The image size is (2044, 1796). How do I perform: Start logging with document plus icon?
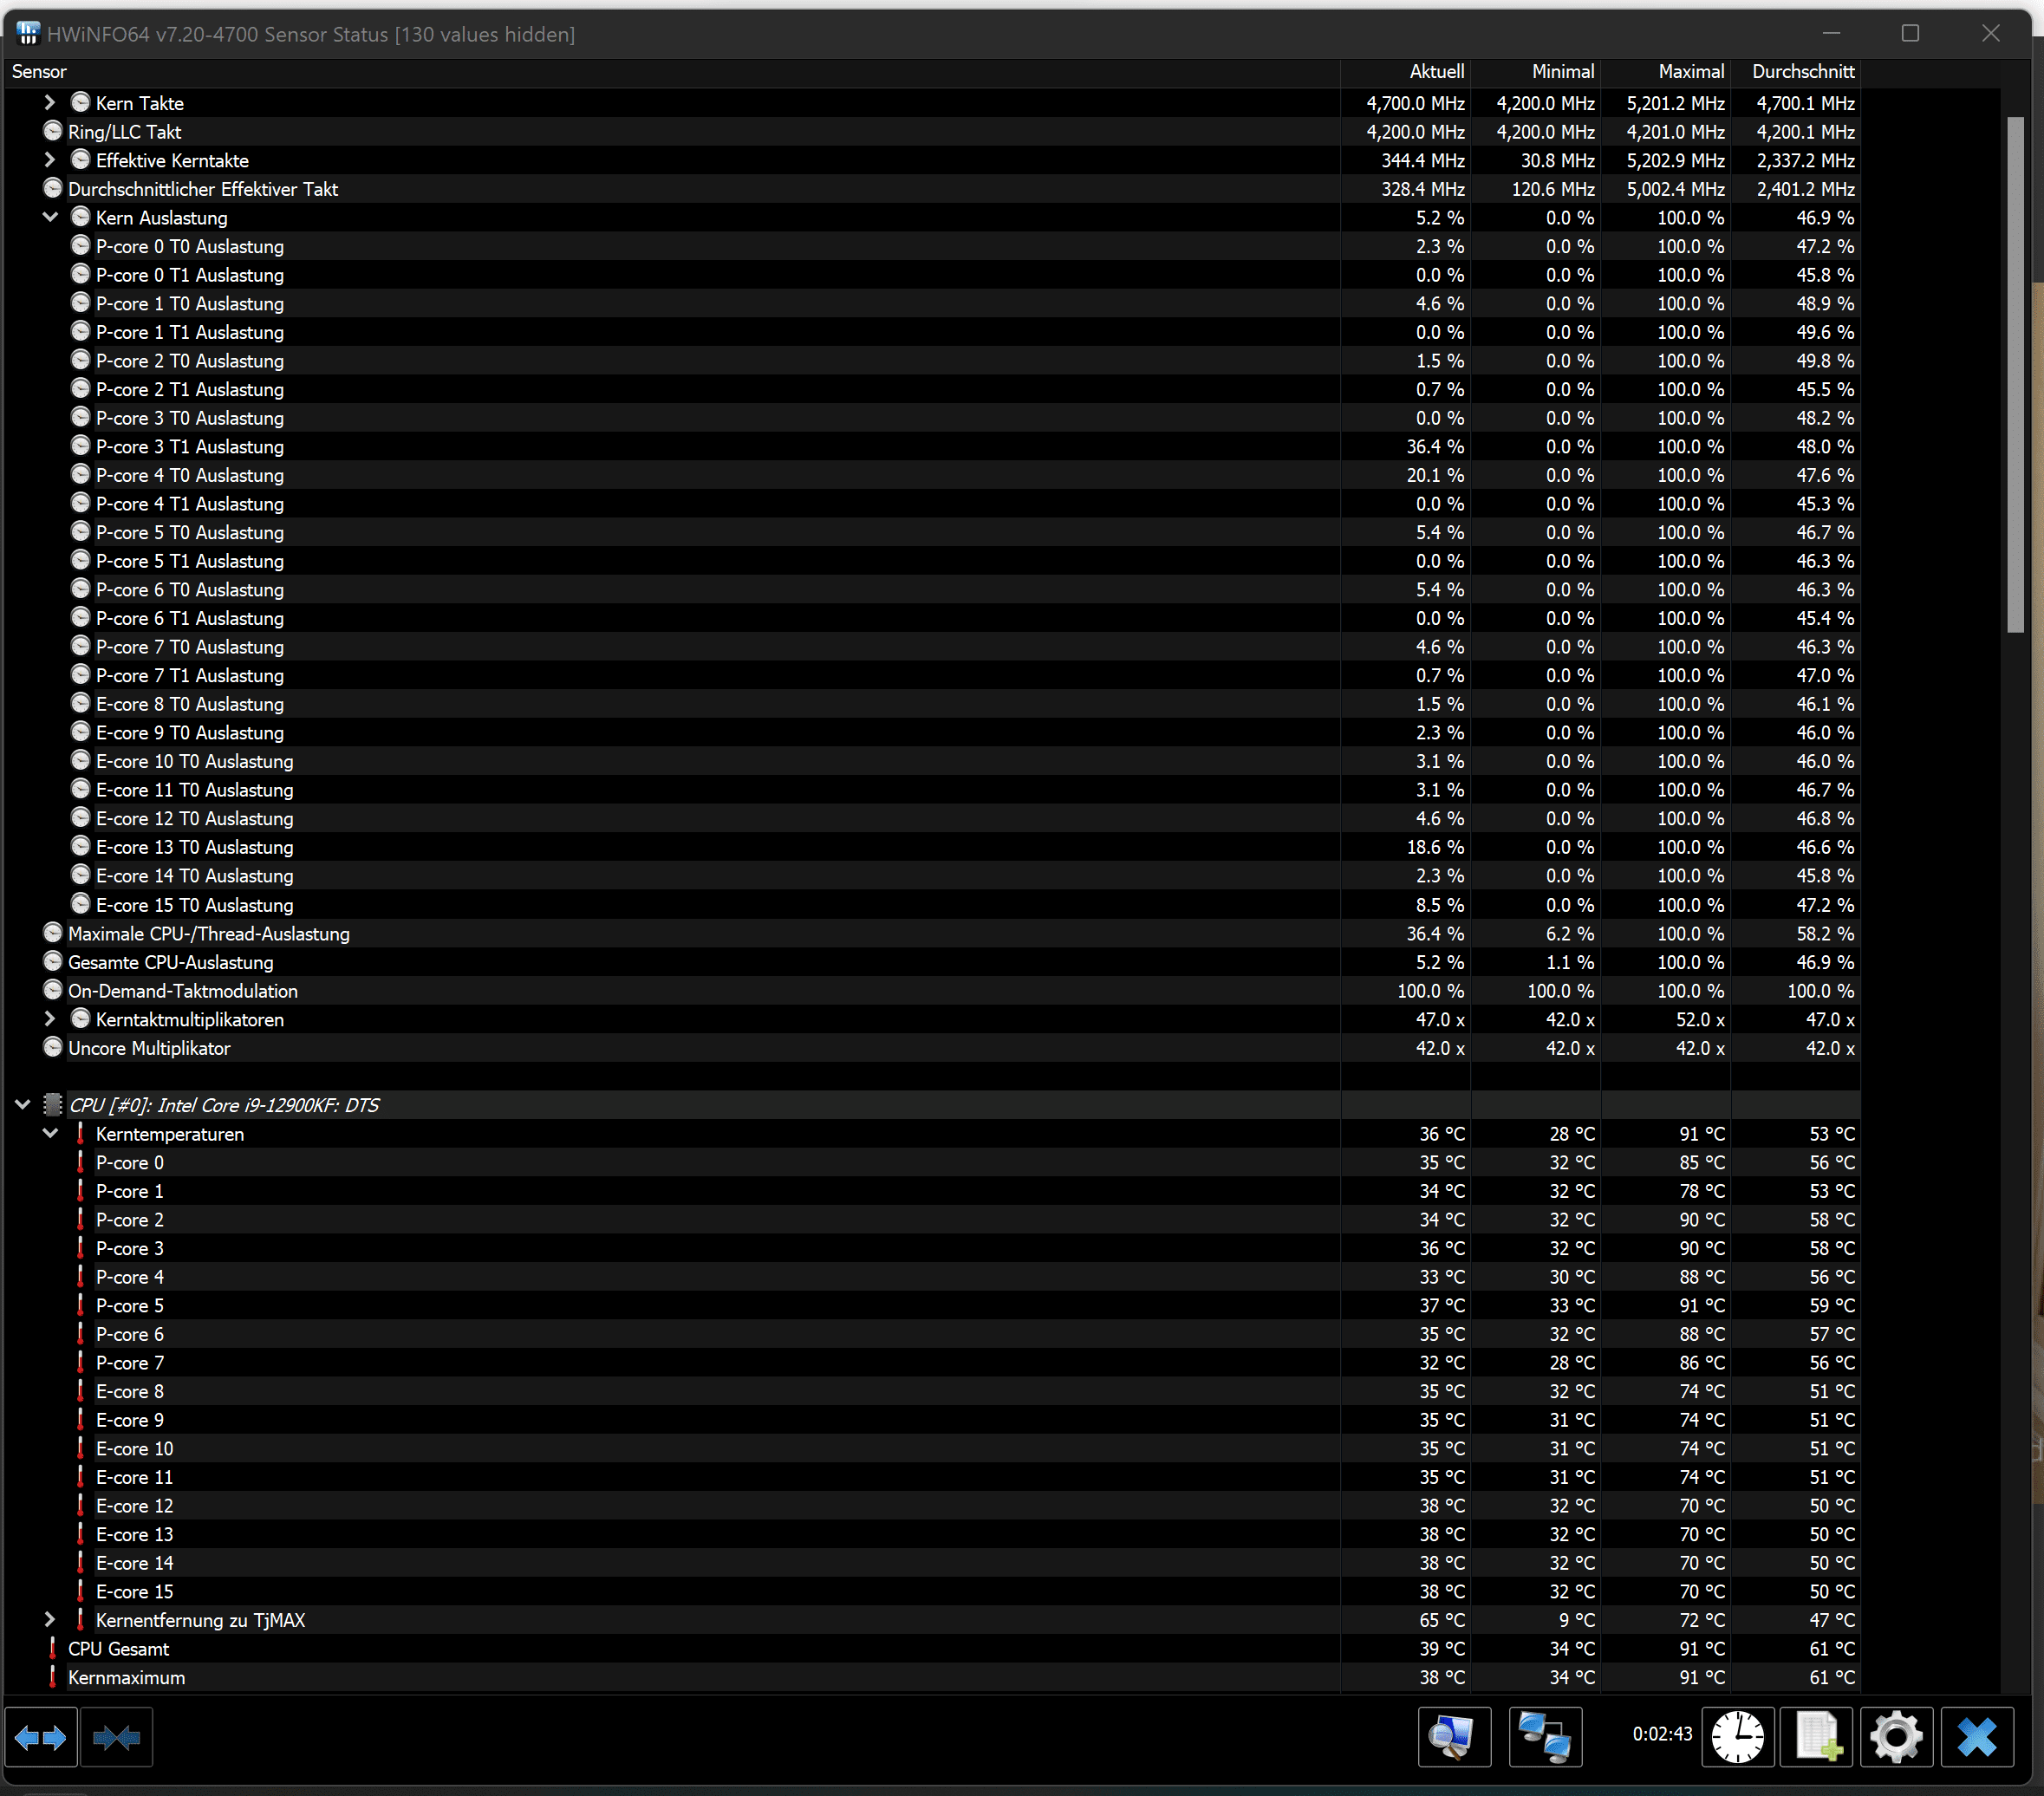[1817, 1738]
